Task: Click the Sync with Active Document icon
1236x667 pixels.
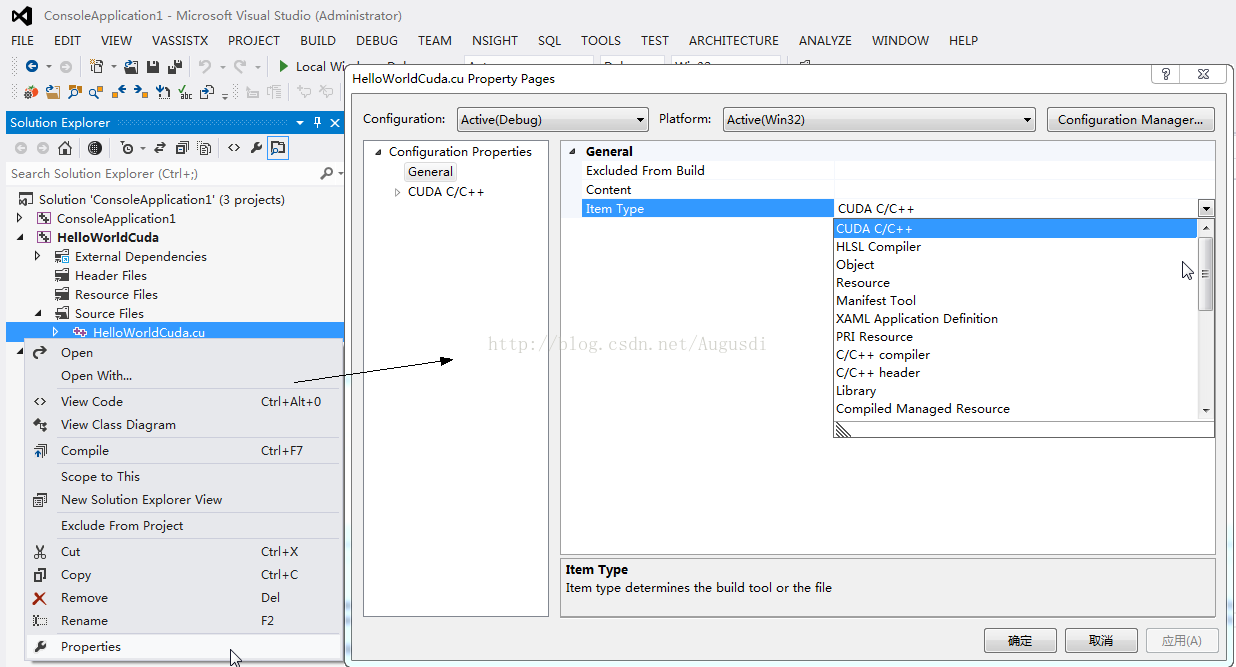Action: 160,148
